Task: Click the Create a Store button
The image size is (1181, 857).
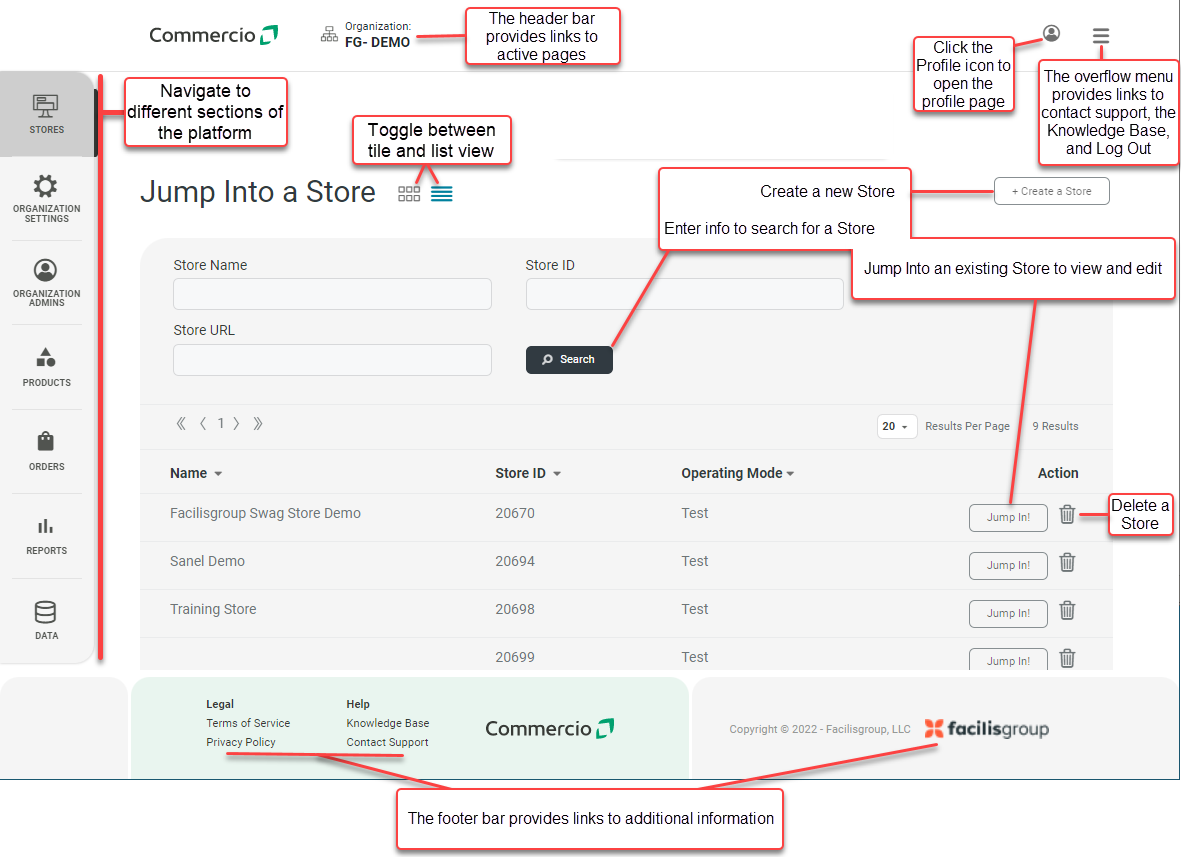Action: [1051, 190]
